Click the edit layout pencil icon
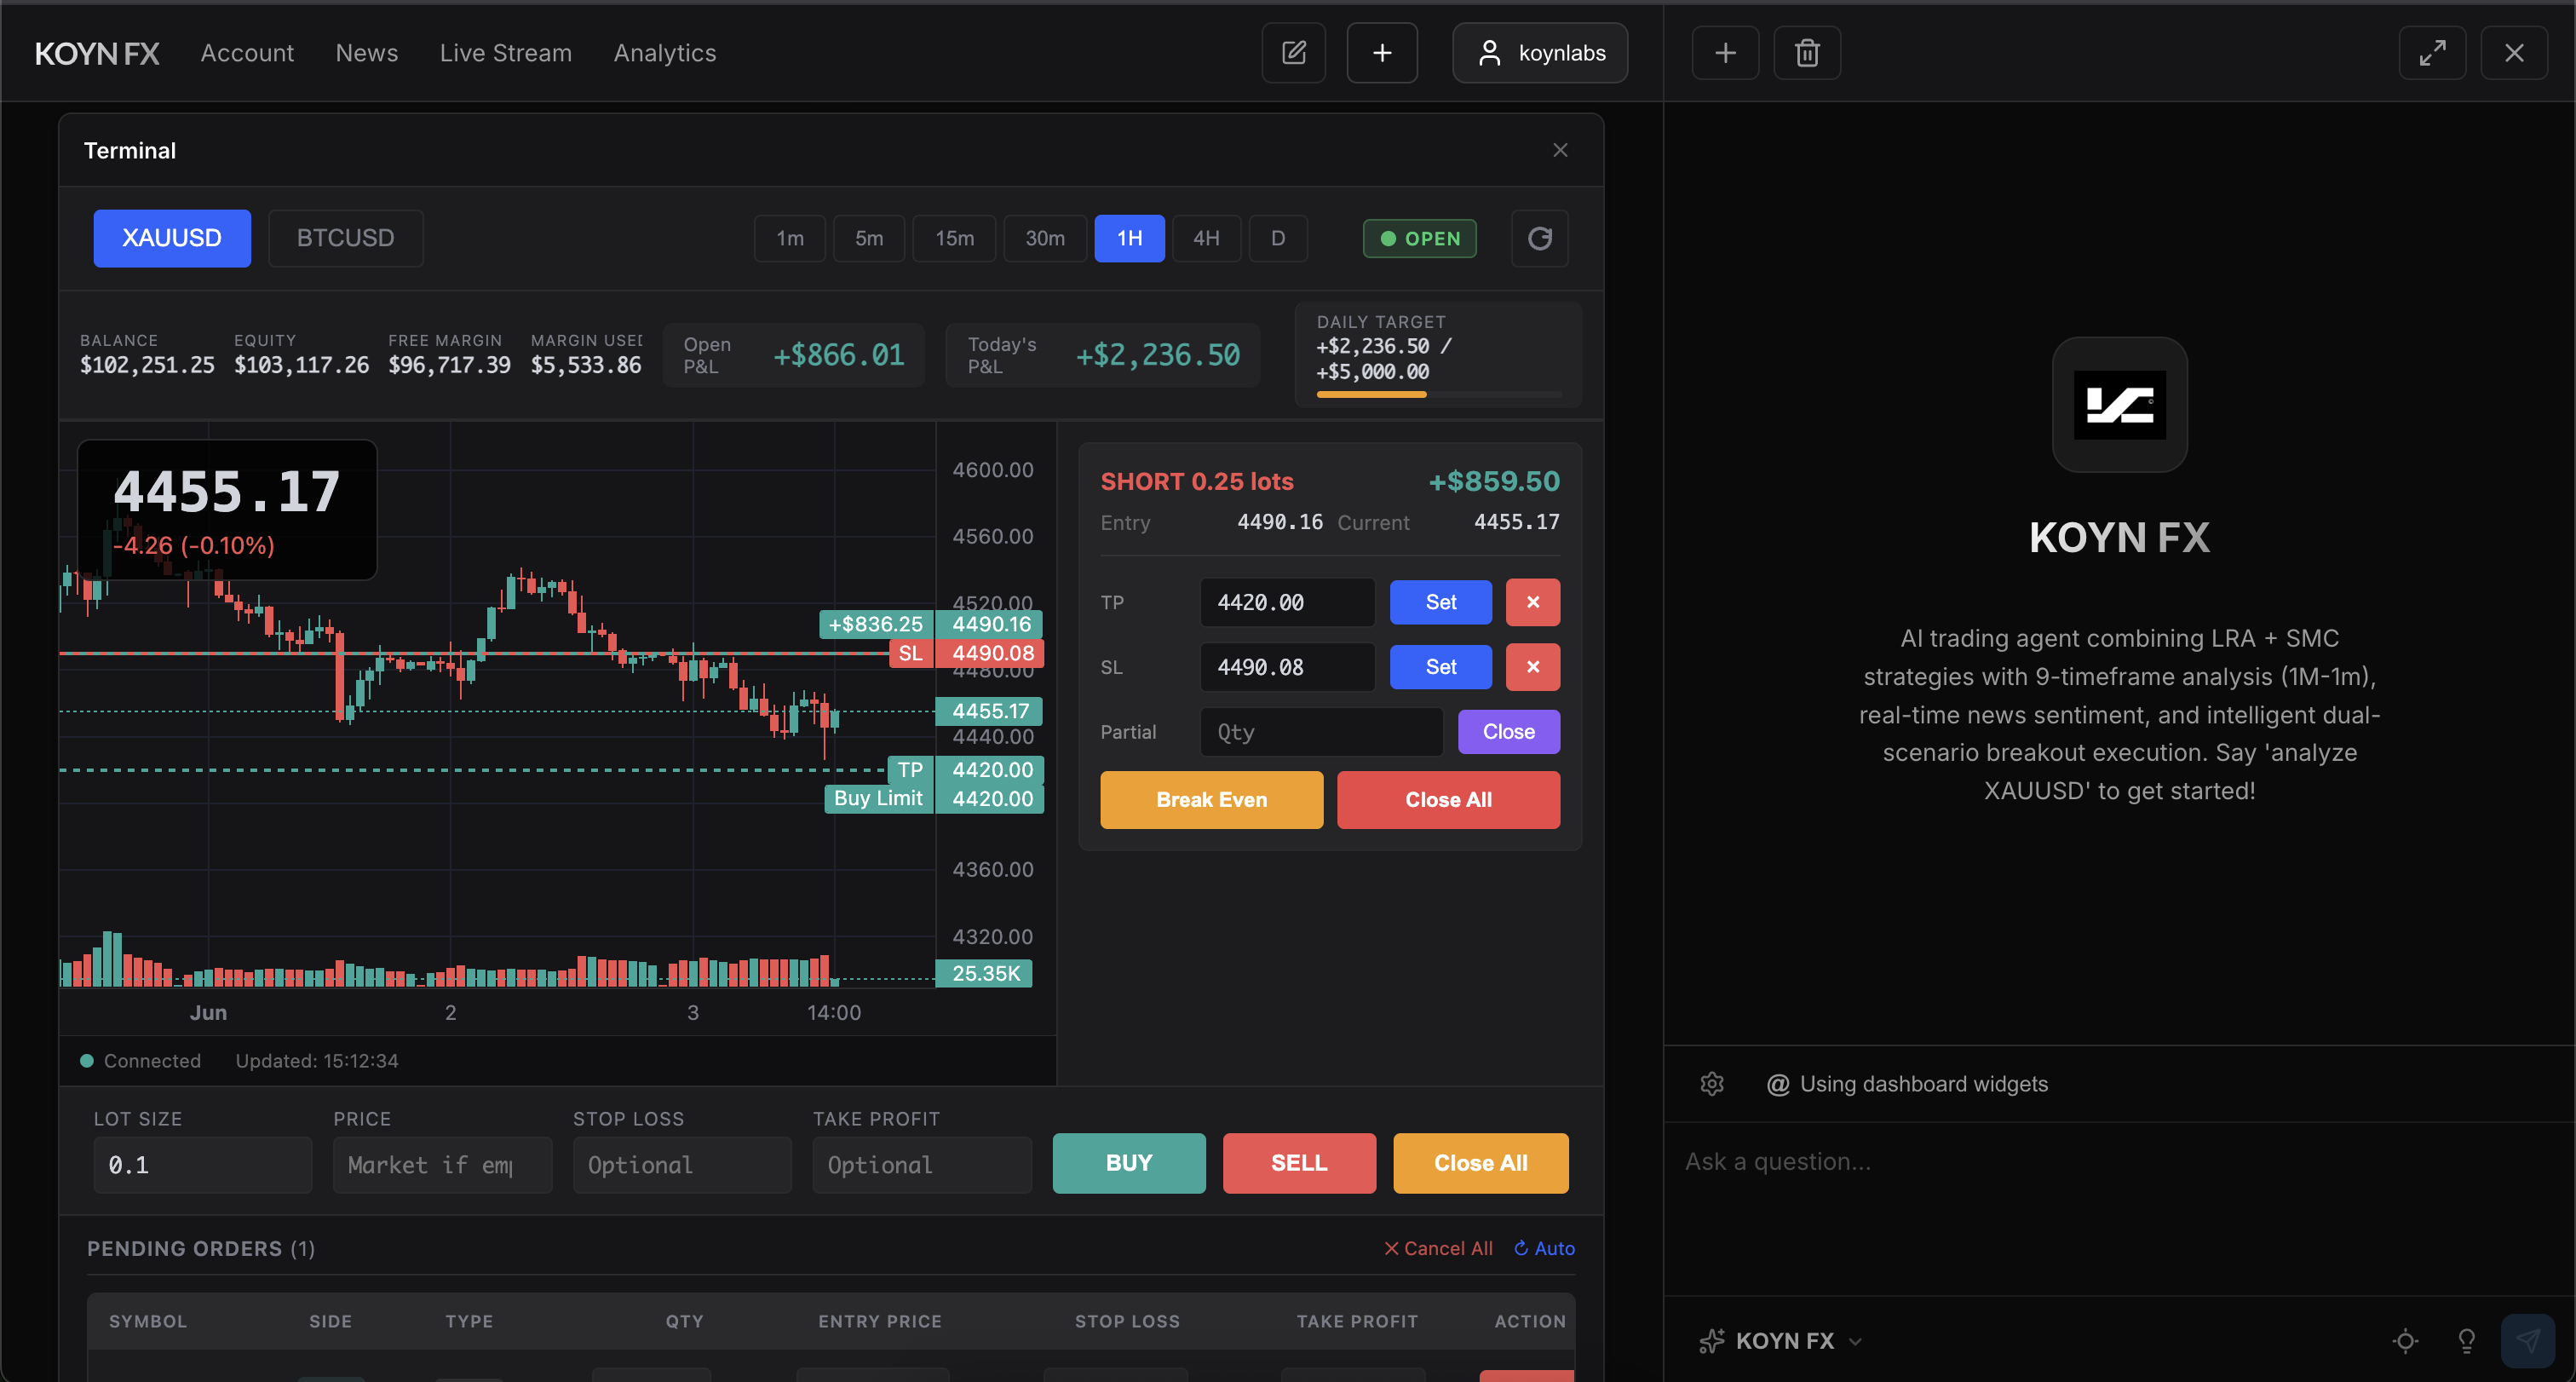Image resolution: width=2576 pixels, height=1382 pixels. 1293,53
